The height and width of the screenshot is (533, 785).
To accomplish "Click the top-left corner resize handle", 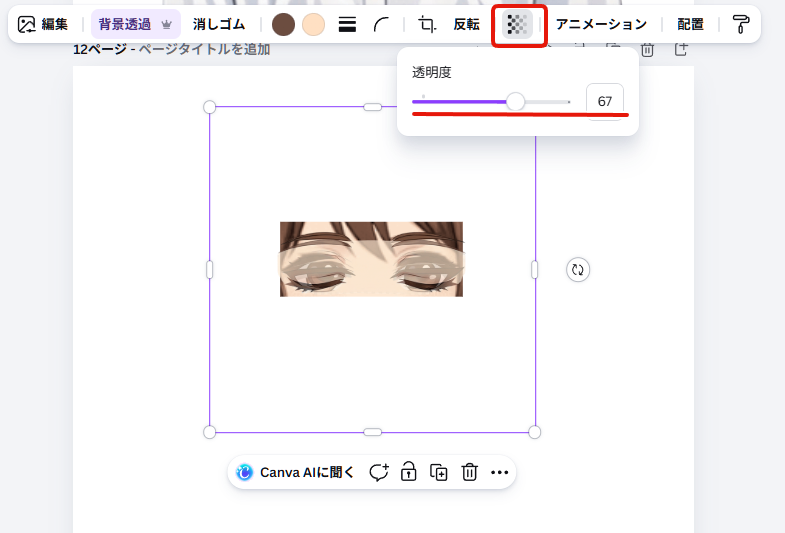I will (209, 107).
